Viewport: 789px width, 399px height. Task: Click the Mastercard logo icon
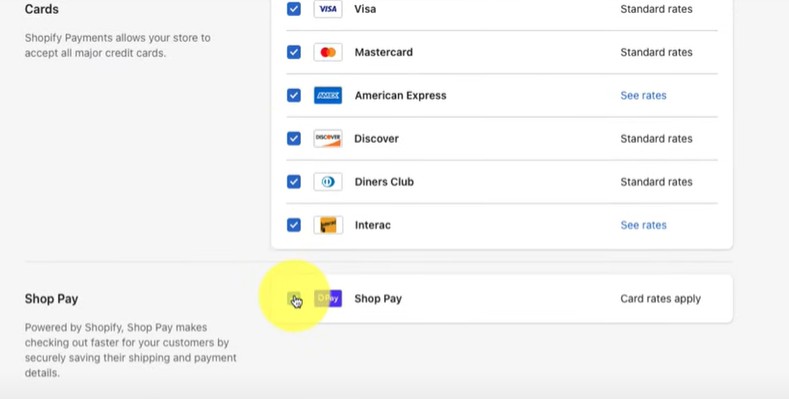[328, 52]
